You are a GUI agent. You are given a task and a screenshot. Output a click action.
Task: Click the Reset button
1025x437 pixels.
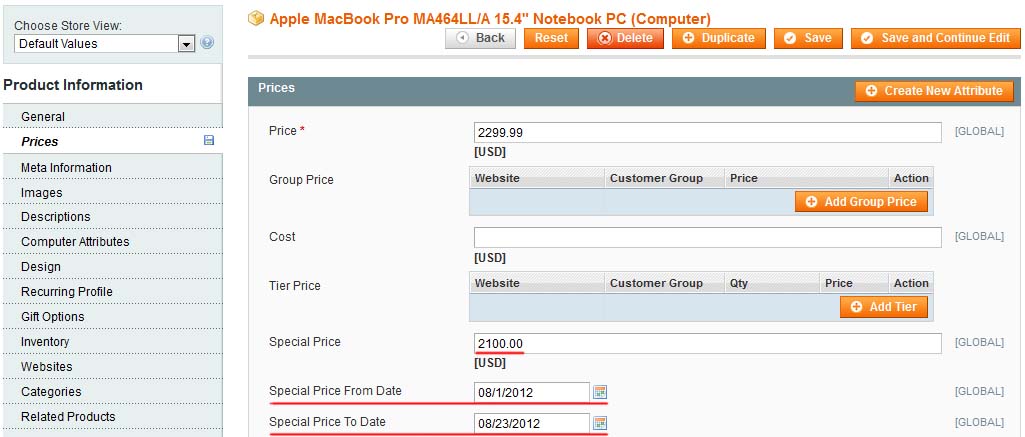551,38
